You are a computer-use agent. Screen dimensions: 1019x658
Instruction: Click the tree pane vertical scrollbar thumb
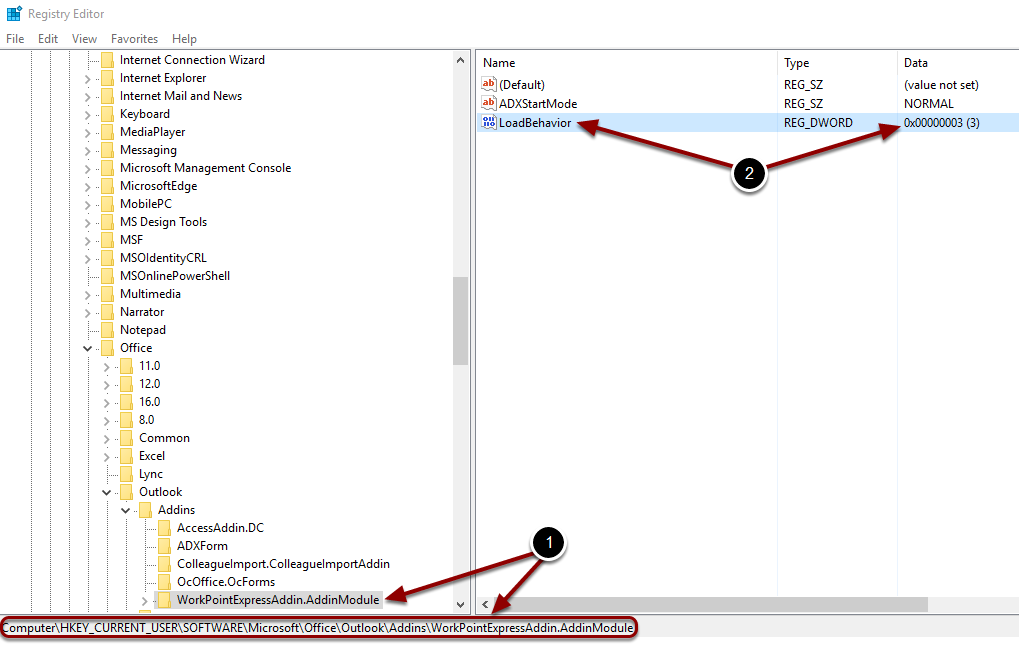point(461,321)
